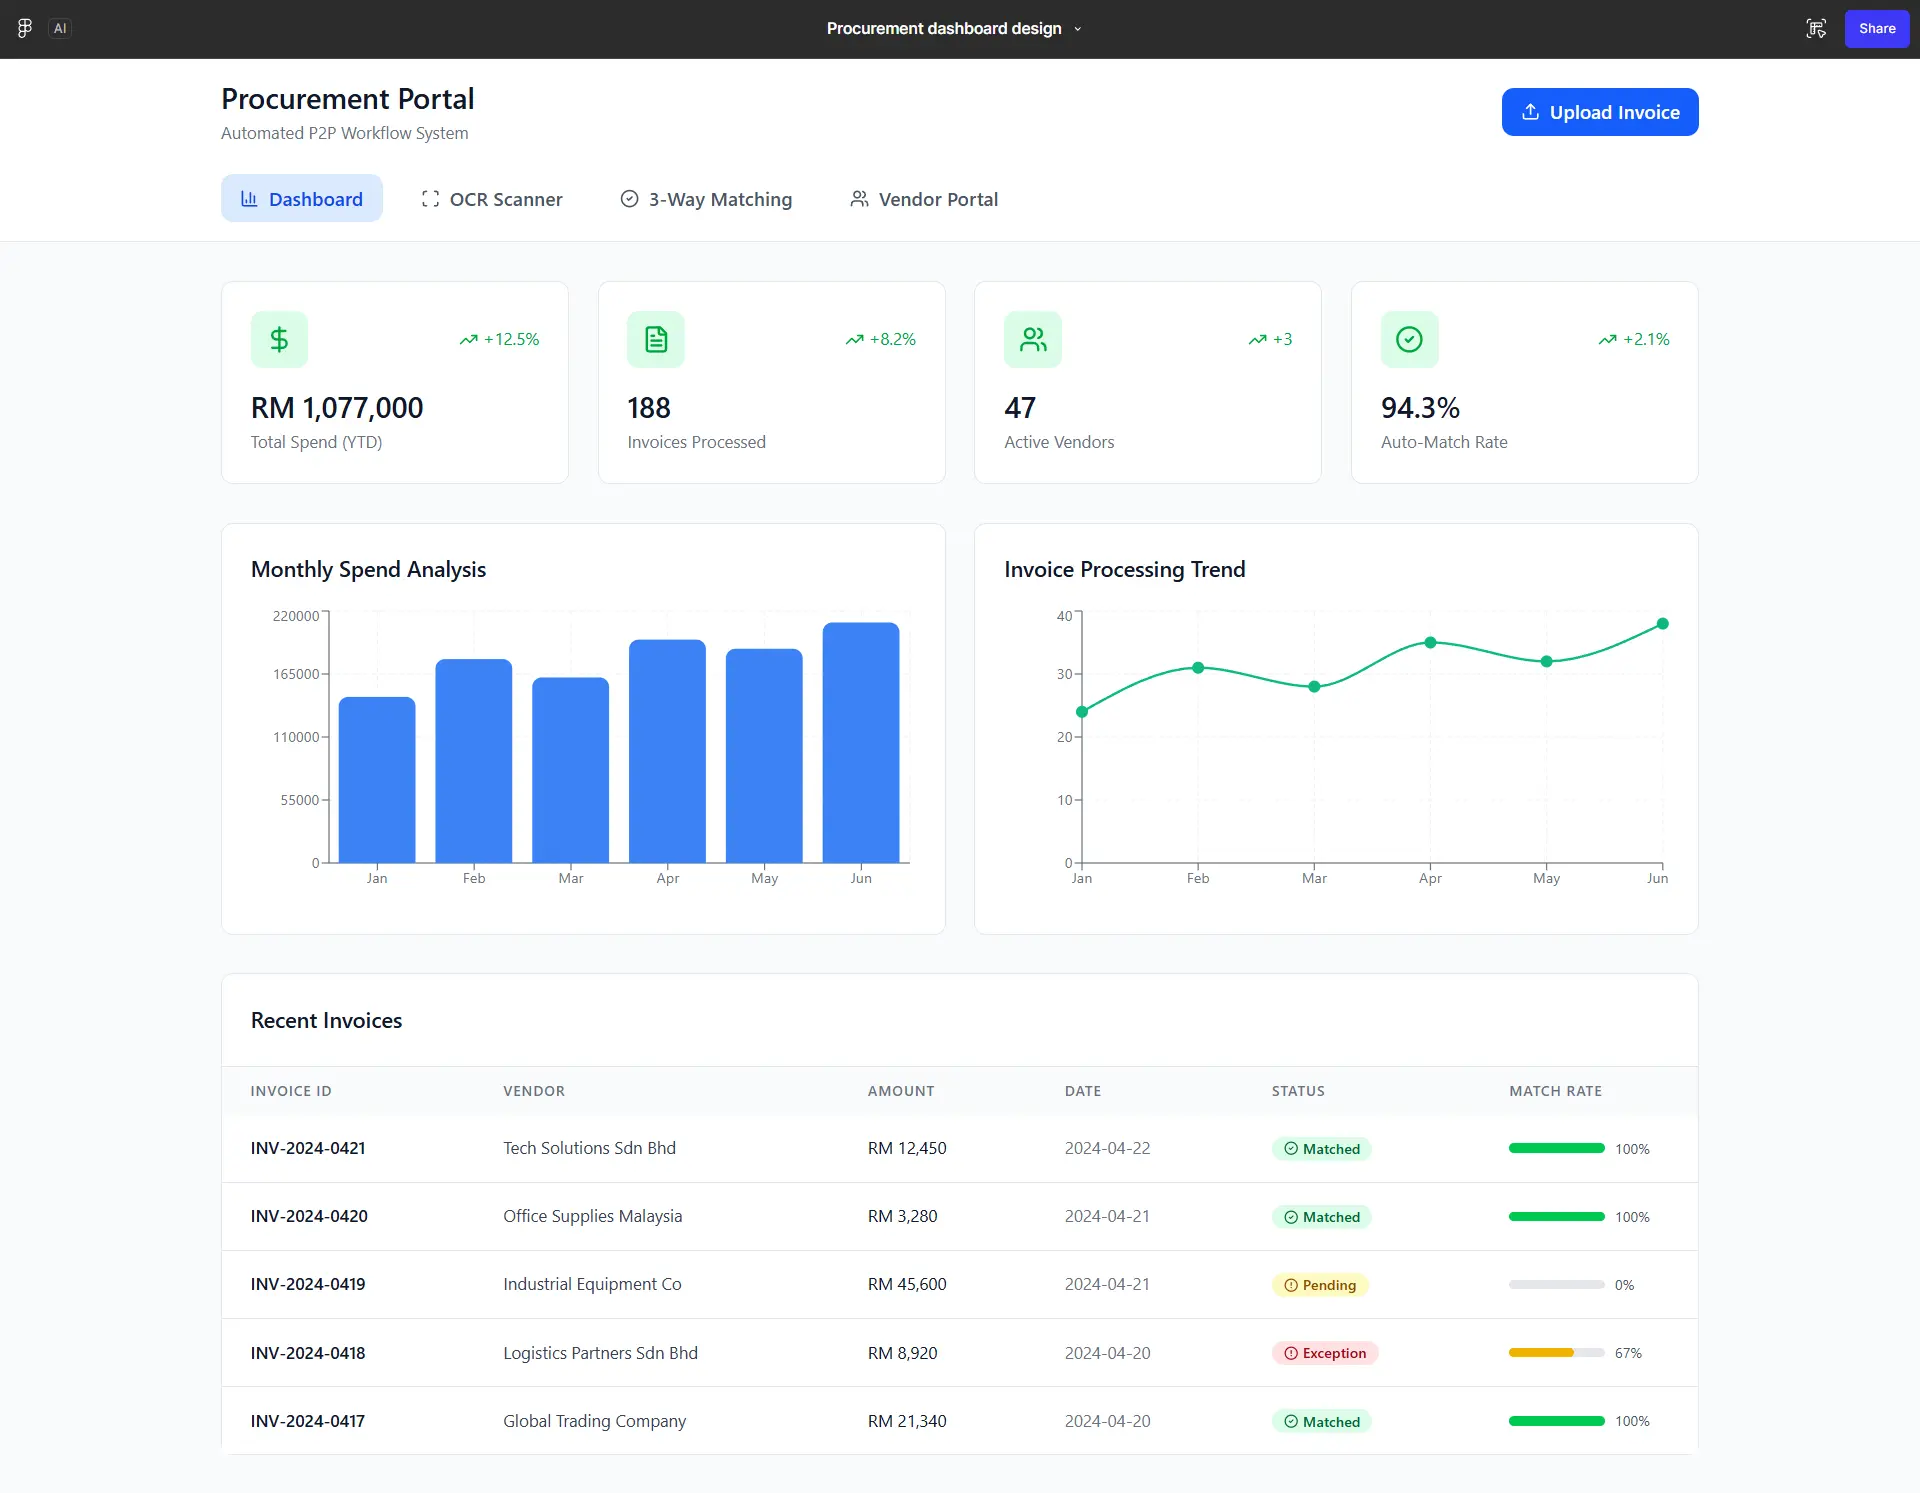The height and width of the screenshot is (1493, 1920).
Task: Click the exception alert icon on INV-2024-0418
Action: 1290,1353
